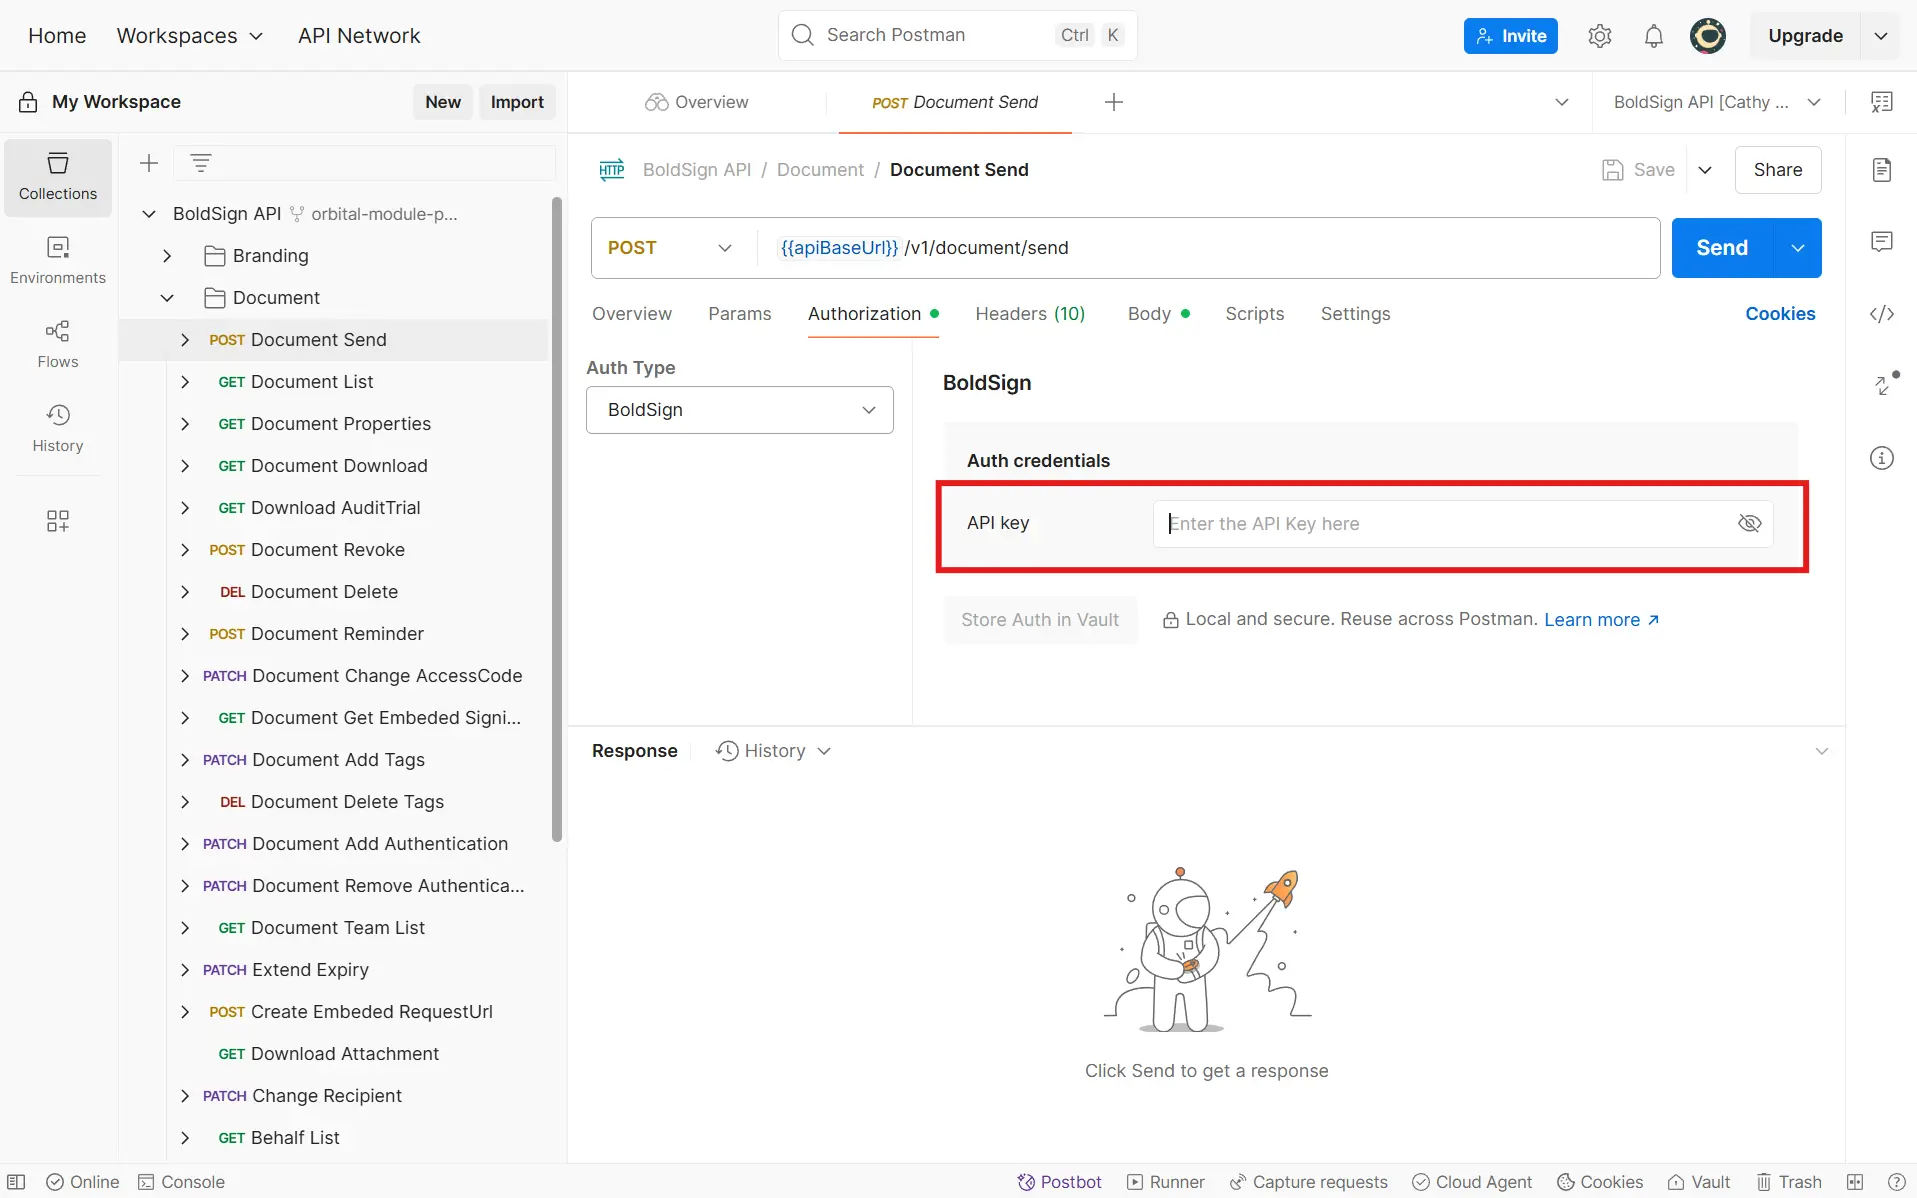Toggle sidebar icon in status bar

(x=16, y=1182)
